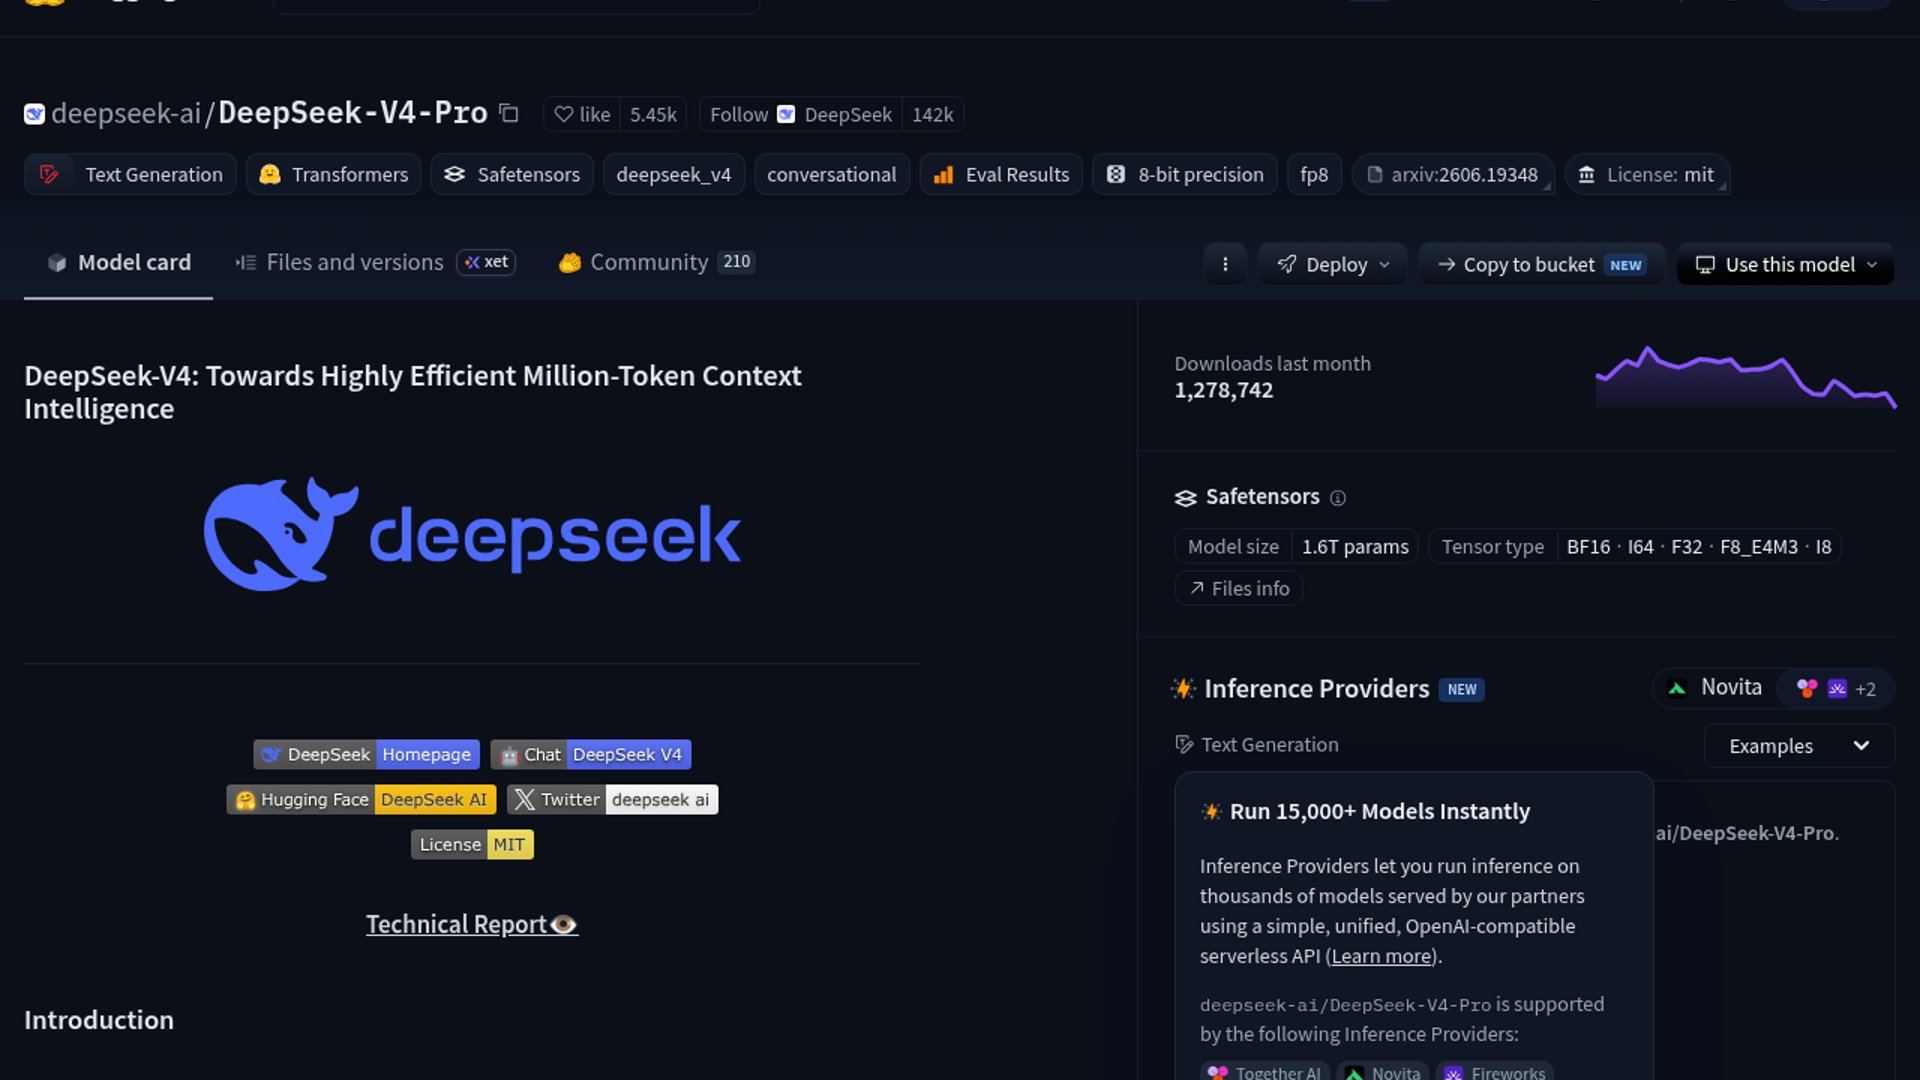Select the deepseek_v4 tag

(x=674, y=175)
